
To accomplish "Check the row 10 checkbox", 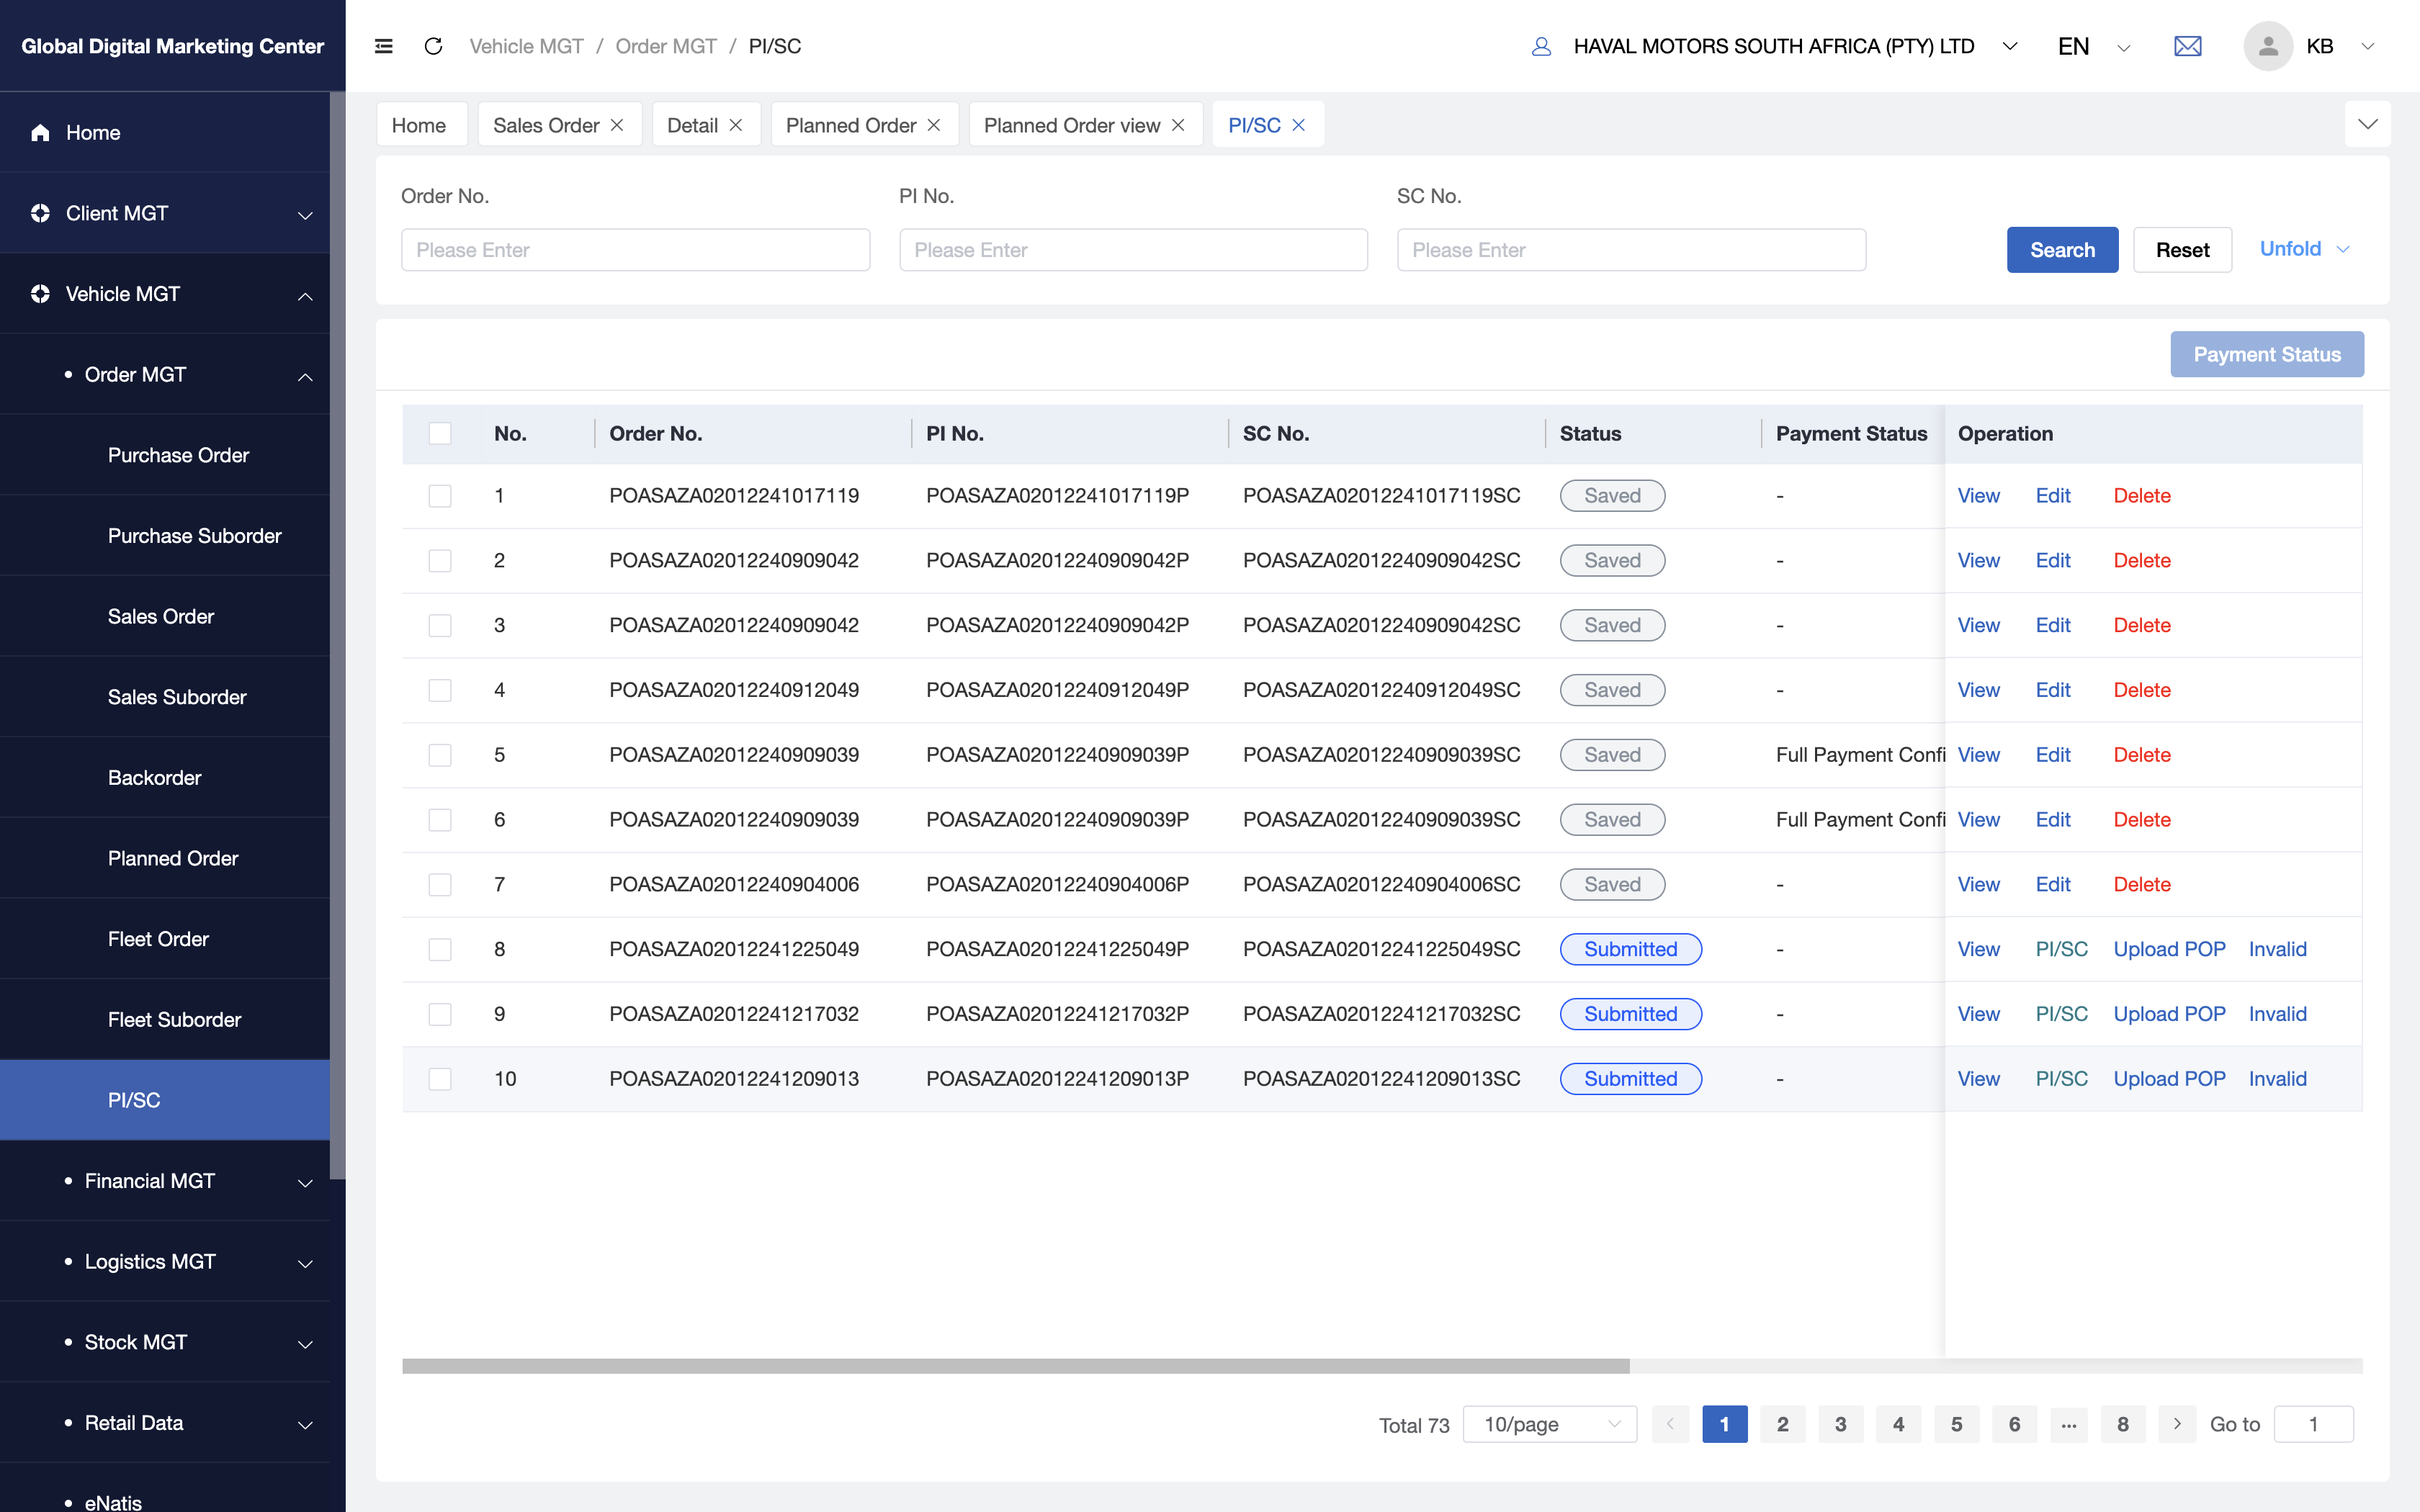I will point(440,1079).
